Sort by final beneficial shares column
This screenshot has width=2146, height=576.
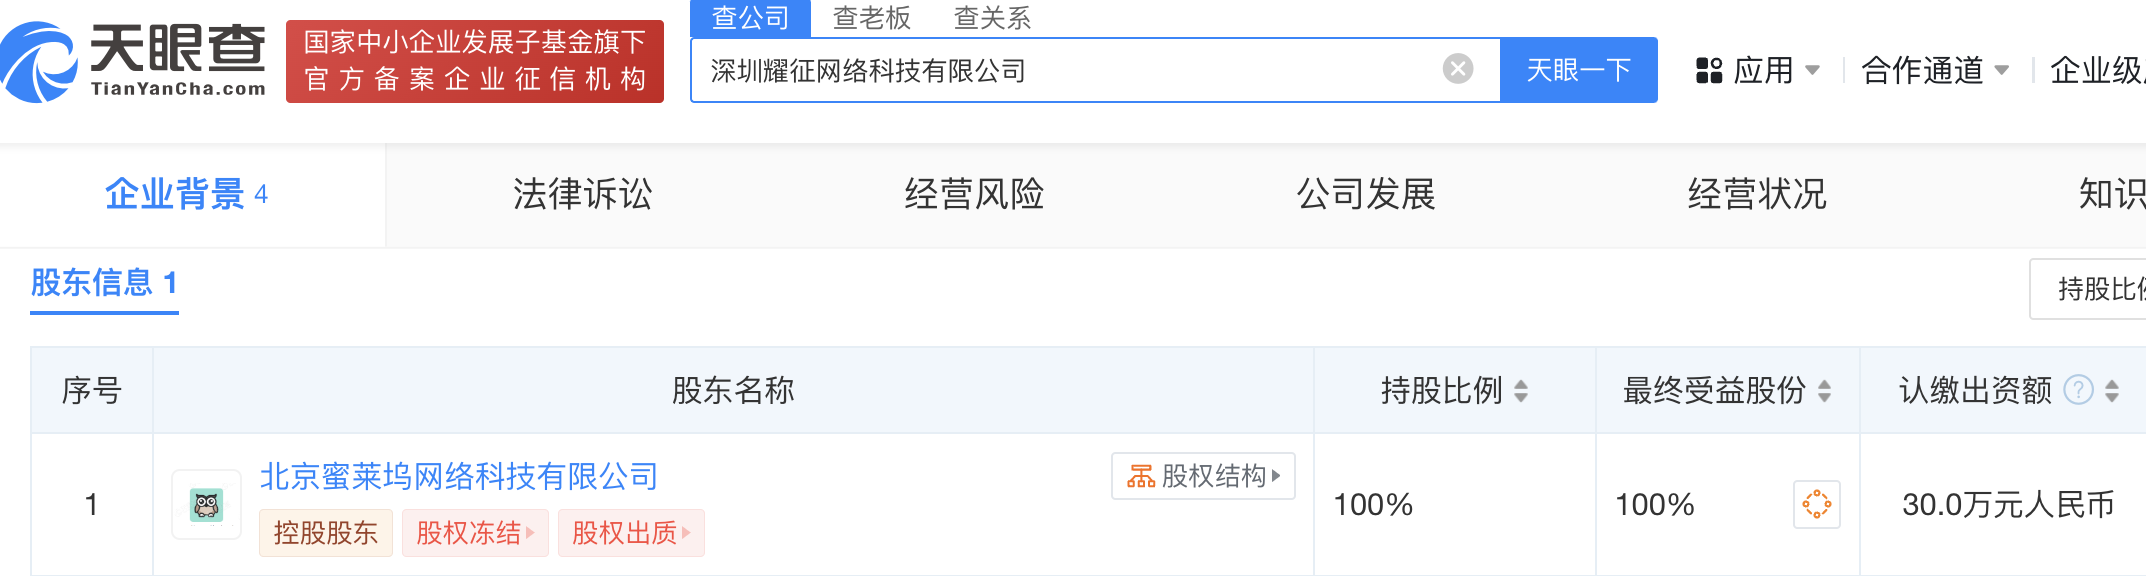coord(1824,391)
